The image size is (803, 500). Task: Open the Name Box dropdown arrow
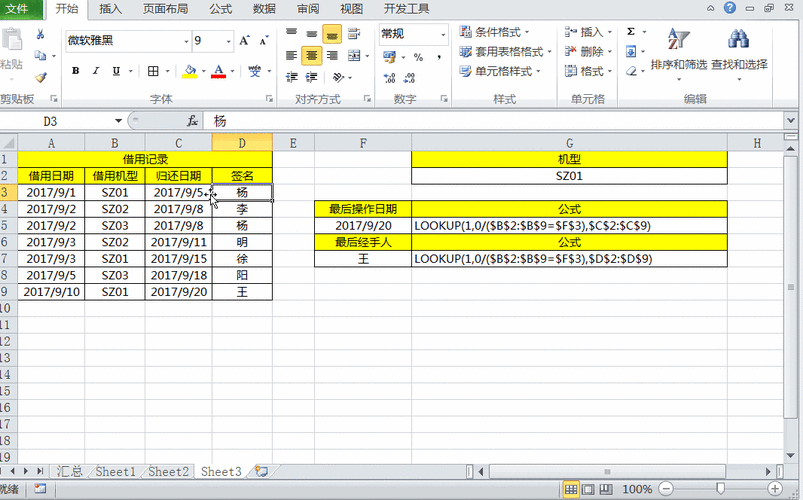tap(118, 121)
